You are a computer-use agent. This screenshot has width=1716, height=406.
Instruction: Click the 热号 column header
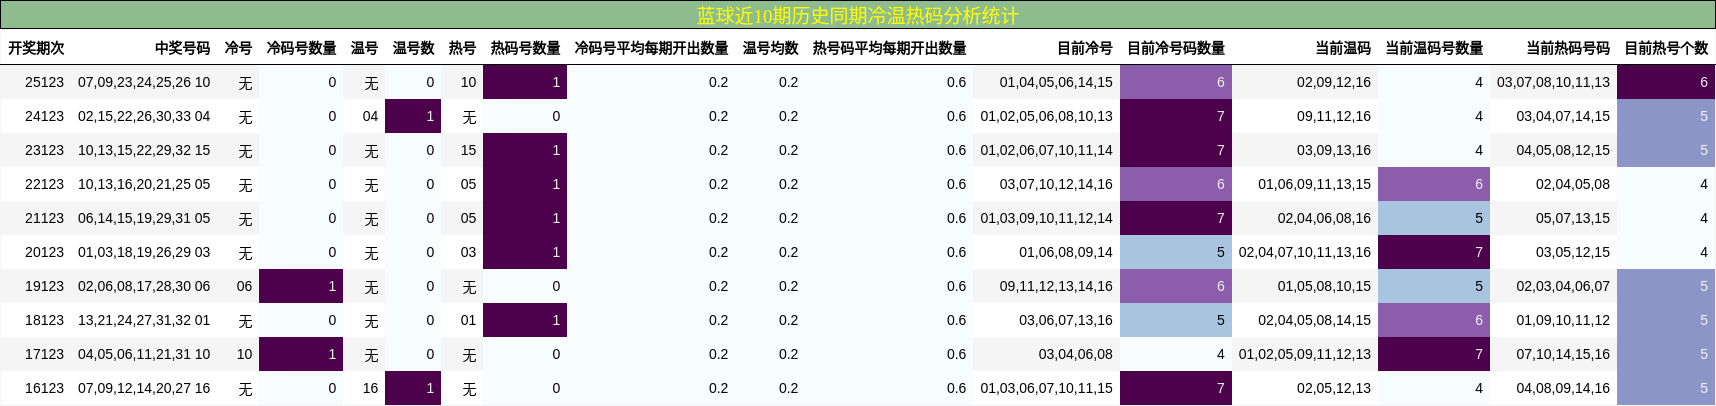coord(462,48)
